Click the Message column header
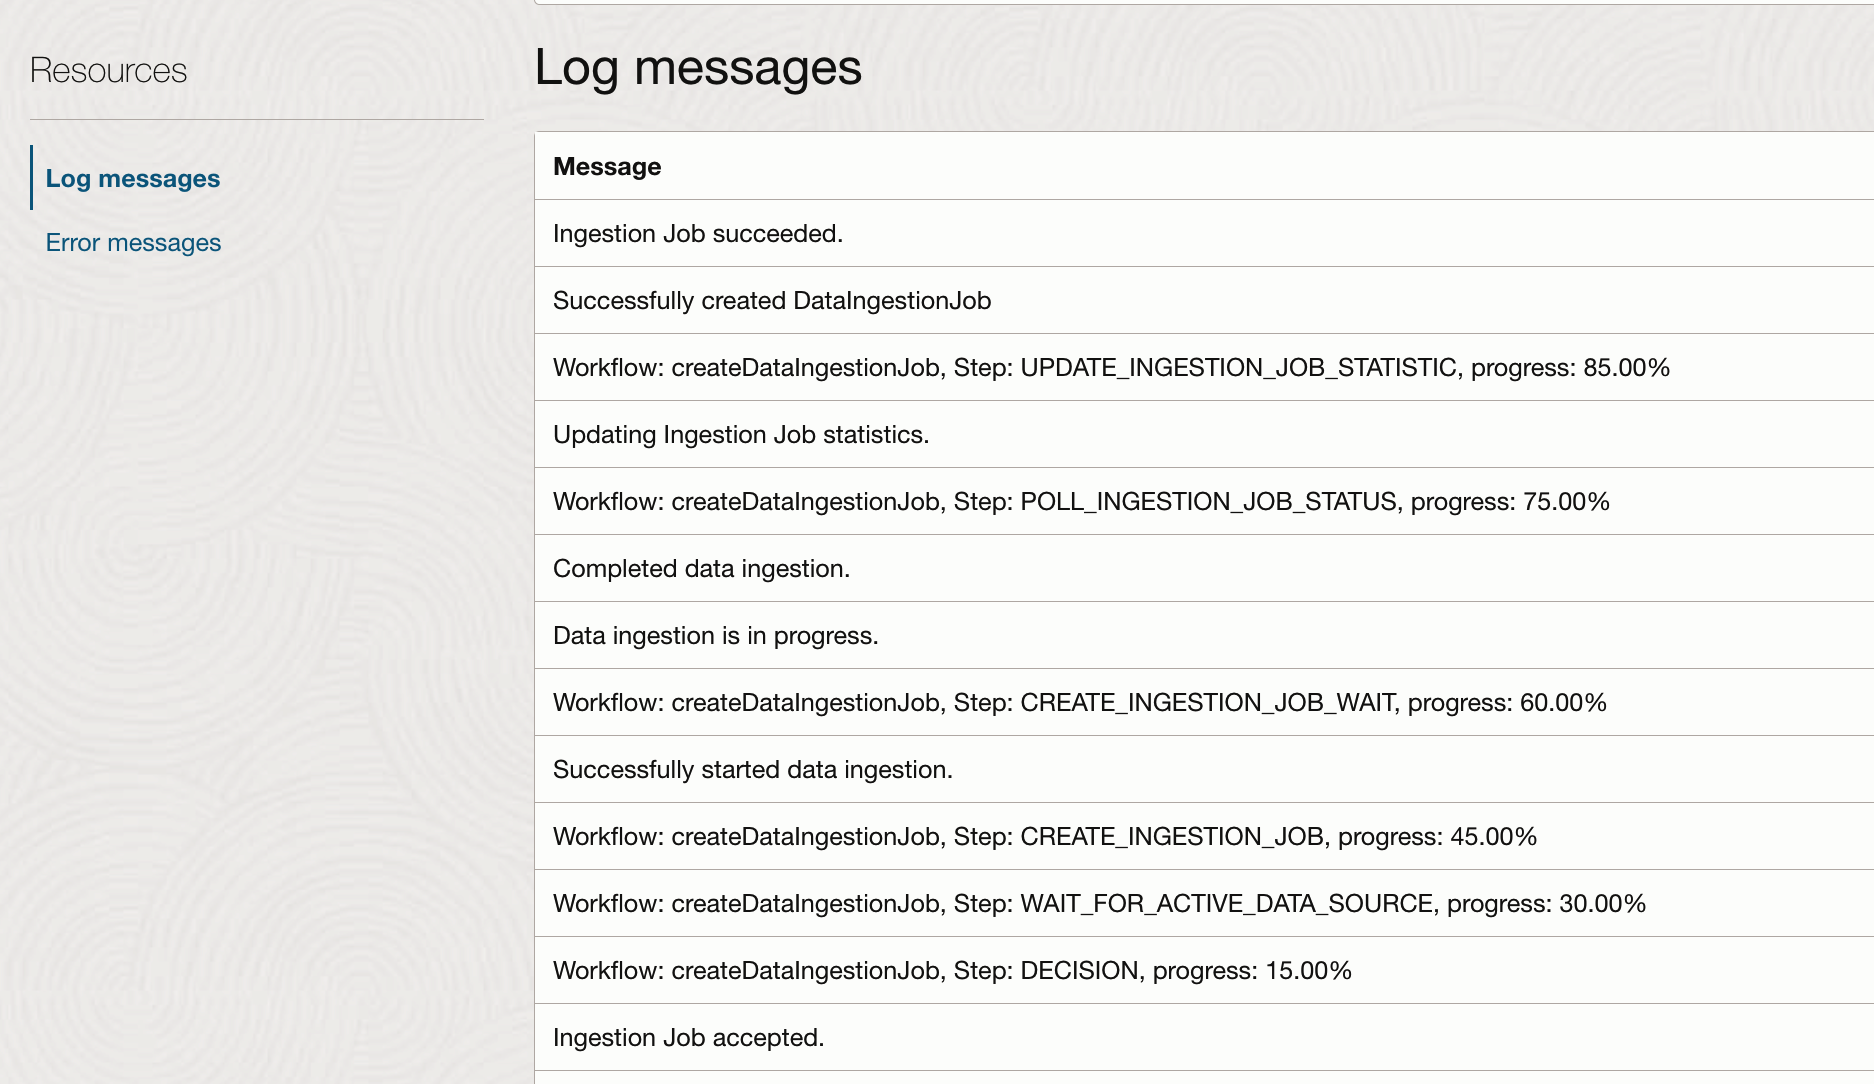1874x1084 pixels. coord(607,167)
